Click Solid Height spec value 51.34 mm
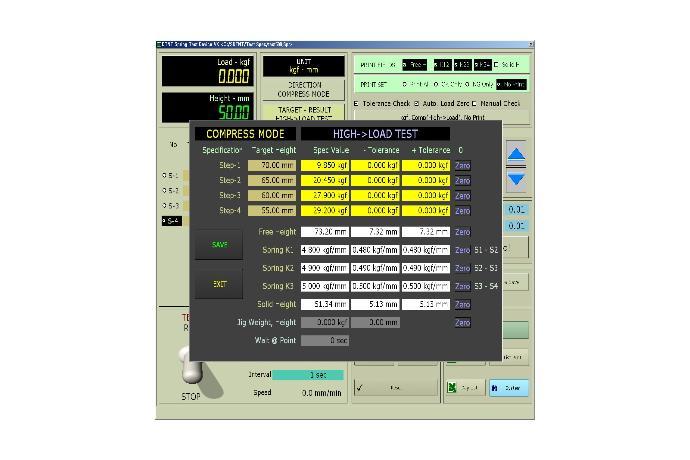 [325, 304]
